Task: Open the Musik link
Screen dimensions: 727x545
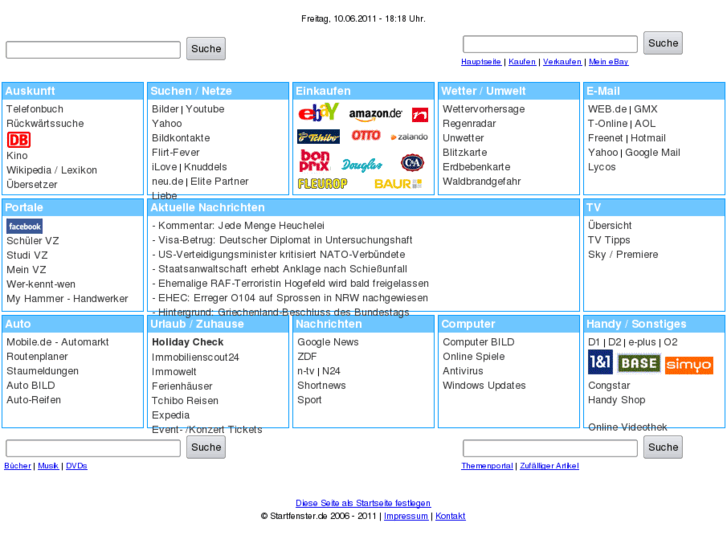Action: point(48,466)
